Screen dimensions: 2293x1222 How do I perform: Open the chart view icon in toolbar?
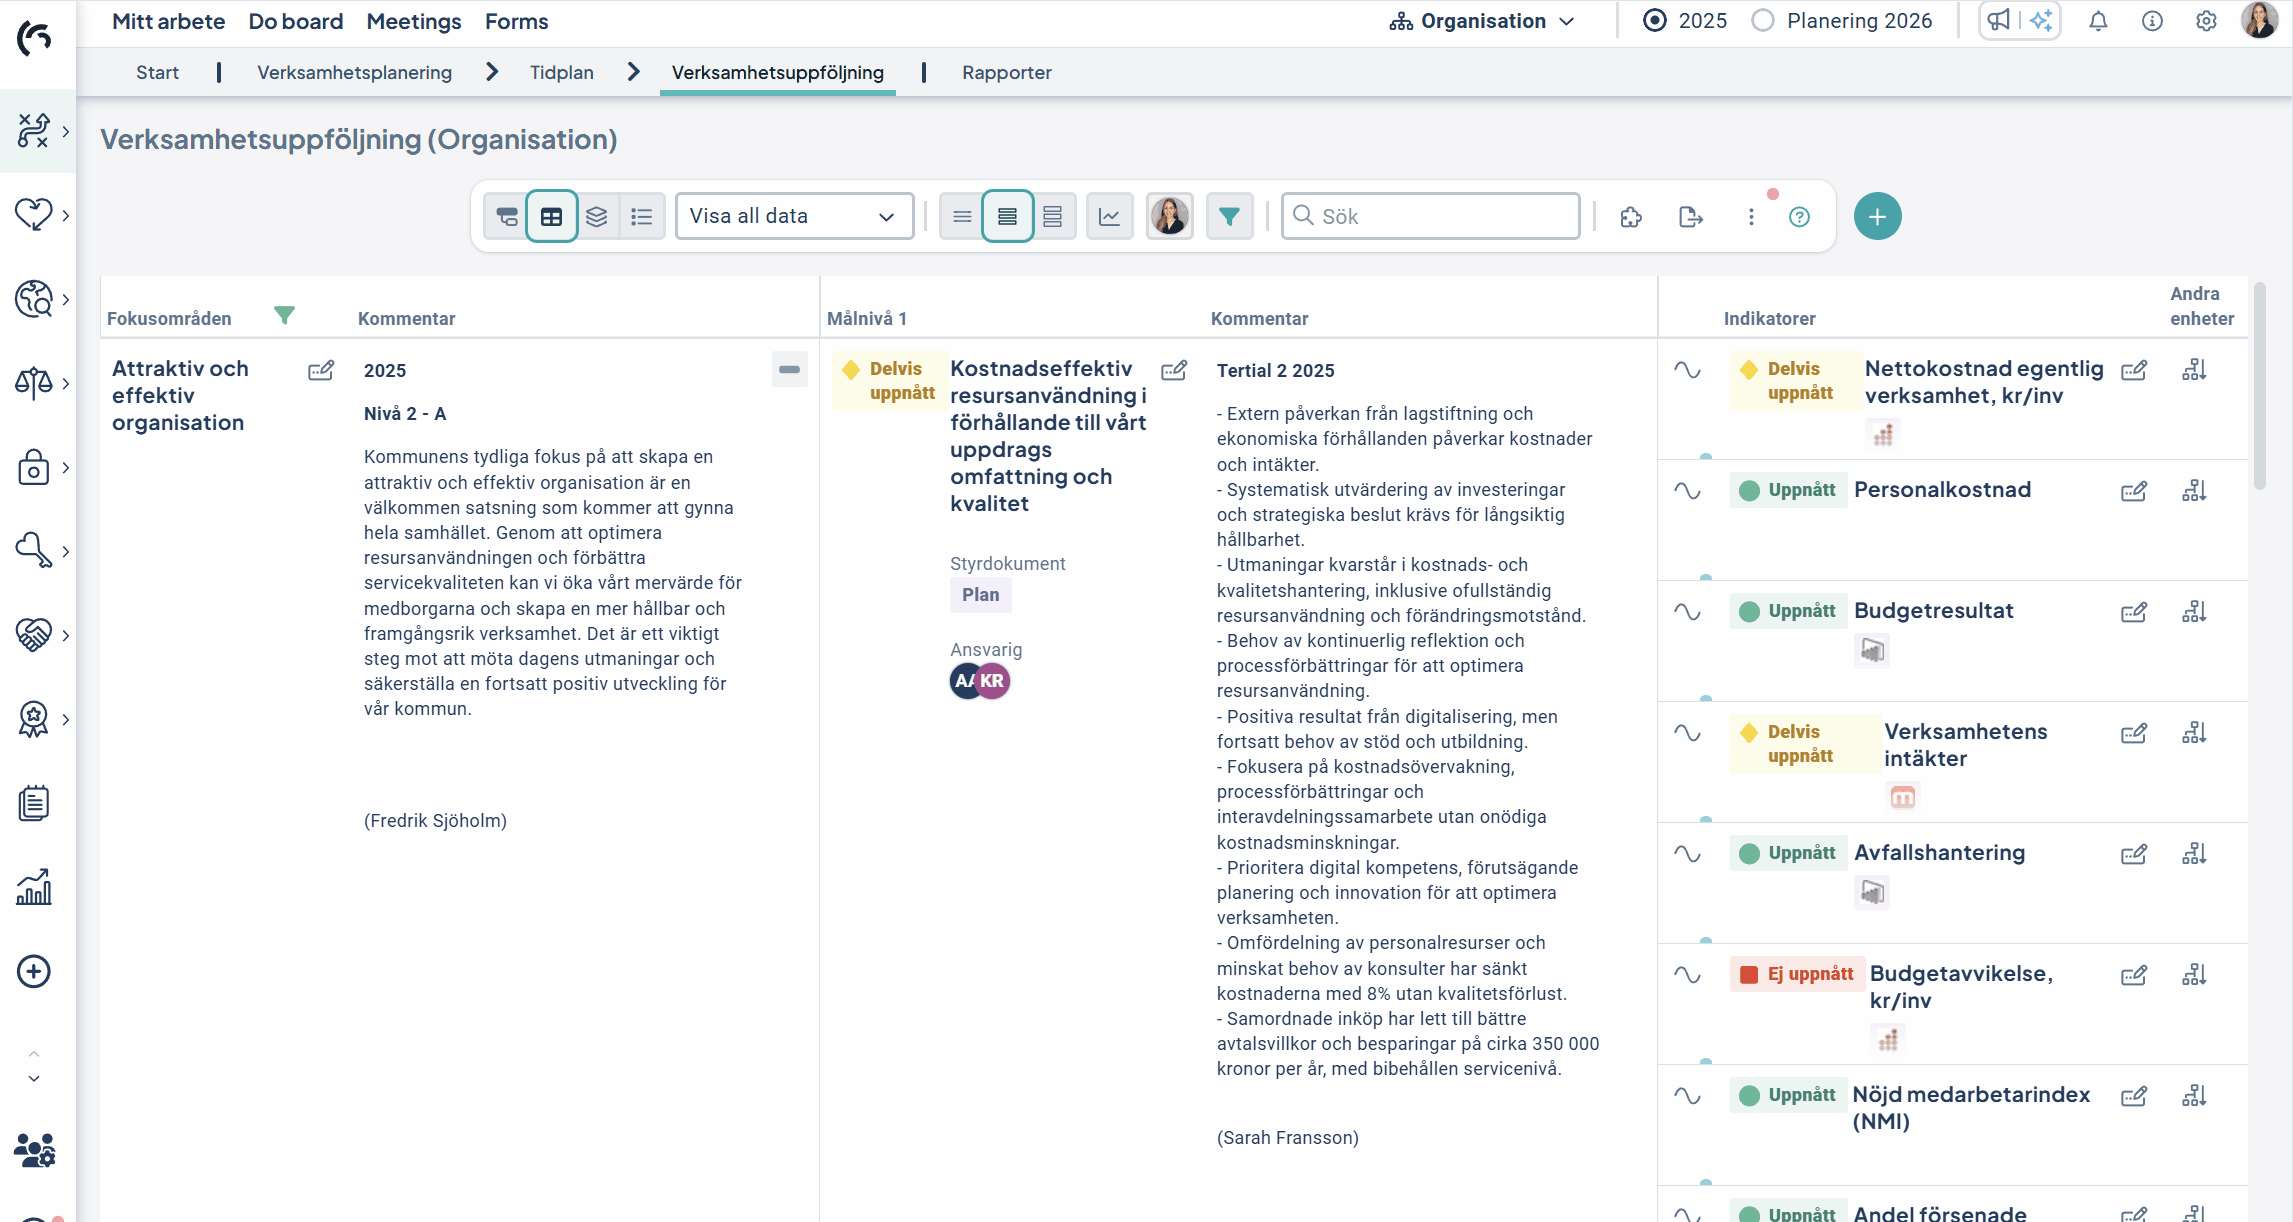pos(1109,216)
